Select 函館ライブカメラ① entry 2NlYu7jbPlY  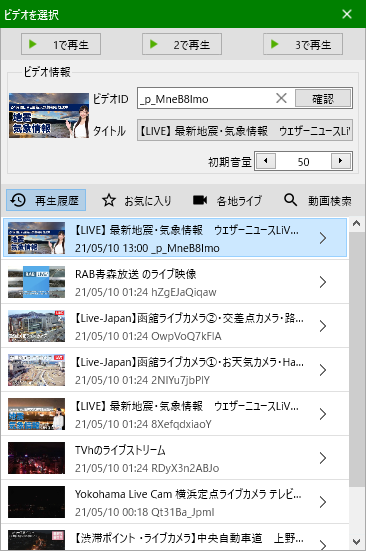click(175, 370)
